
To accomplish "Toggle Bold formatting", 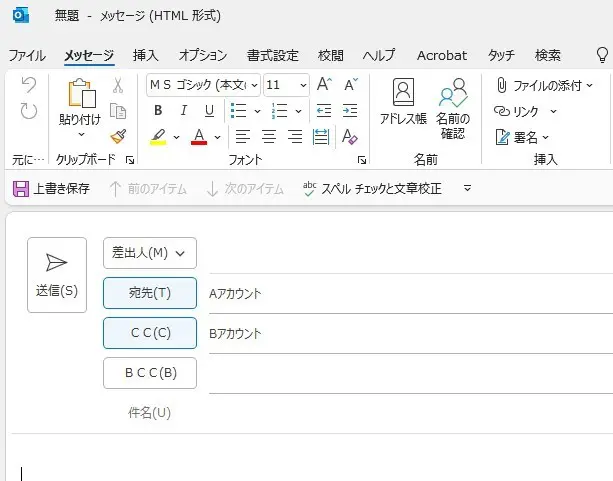I will tap(158, 111).
